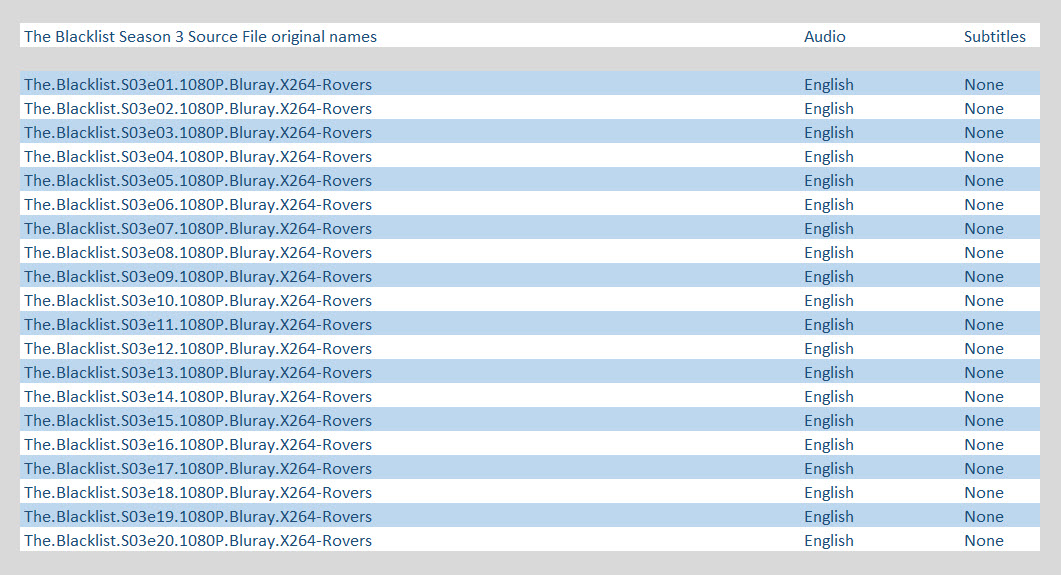Select file name The.Blacklist.S03e10.1080P.Bluray.X264-Rovers
Viewport: 1061px width, 575px height.
coord(198,301)
